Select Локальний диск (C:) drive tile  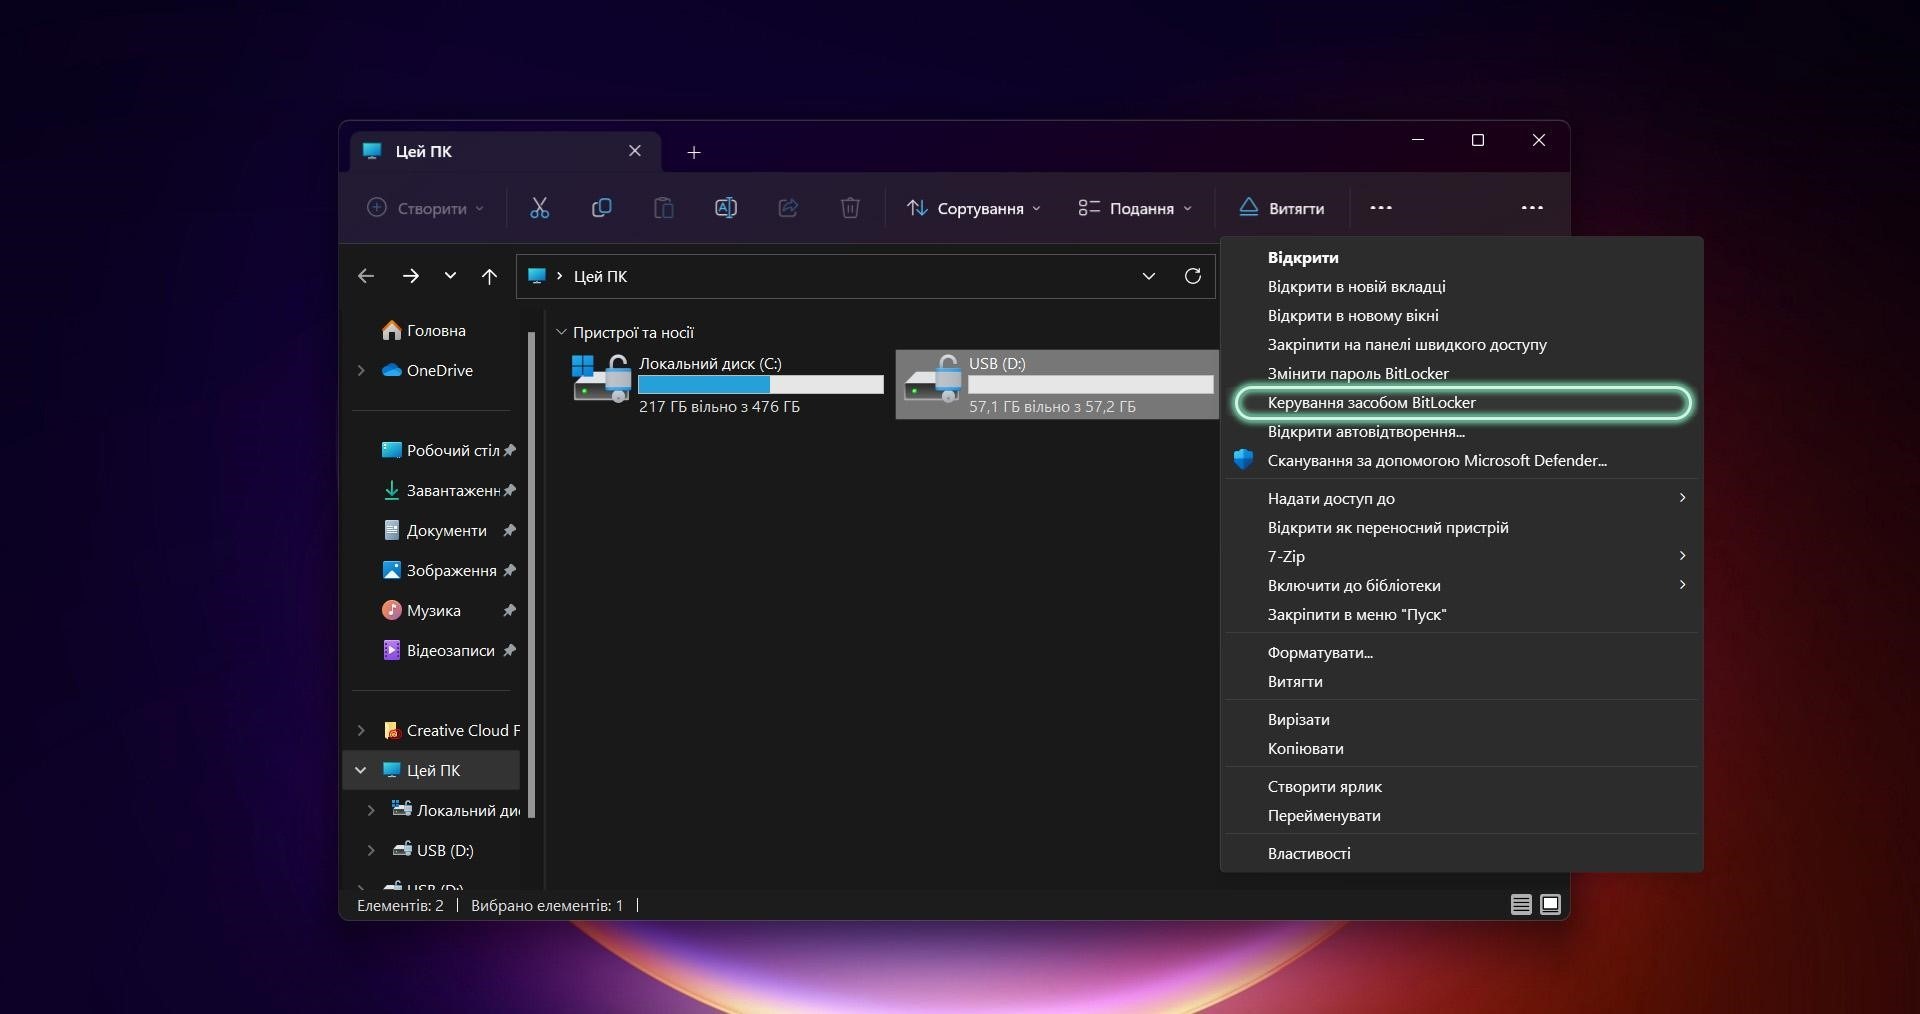point(727,384)
